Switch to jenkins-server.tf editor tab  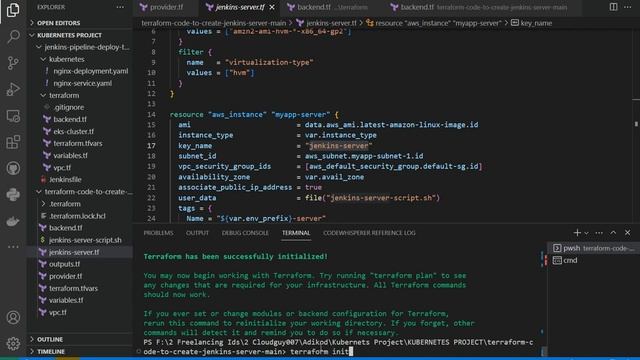[x=240, y=7]
